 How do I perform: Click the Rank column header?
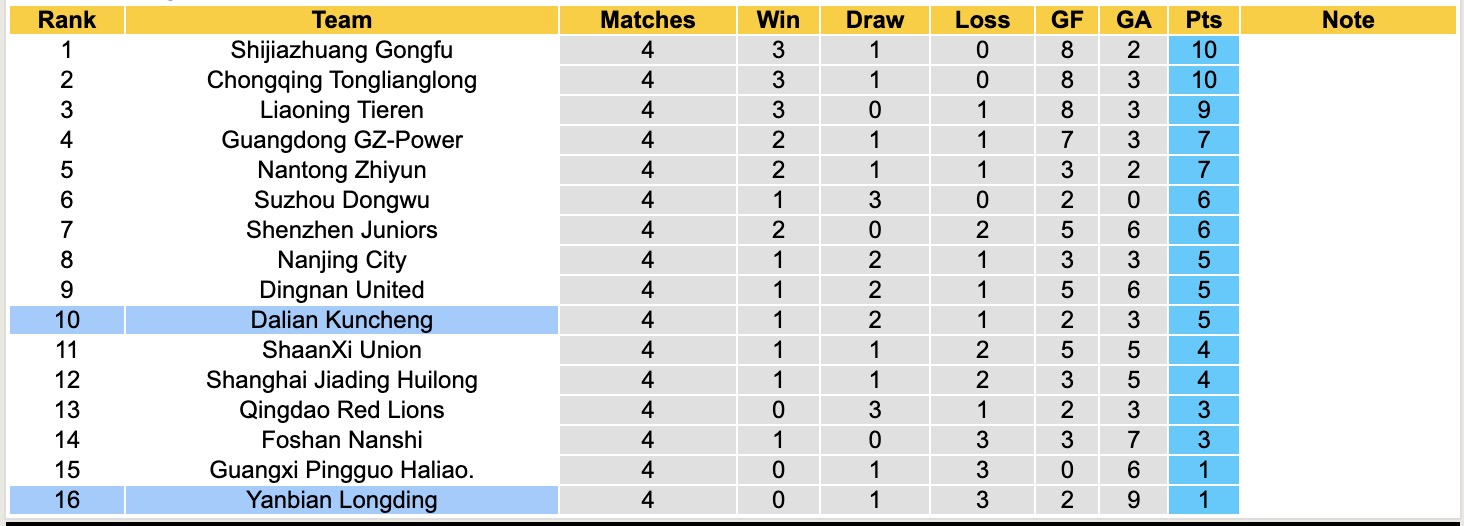(66, 20)
